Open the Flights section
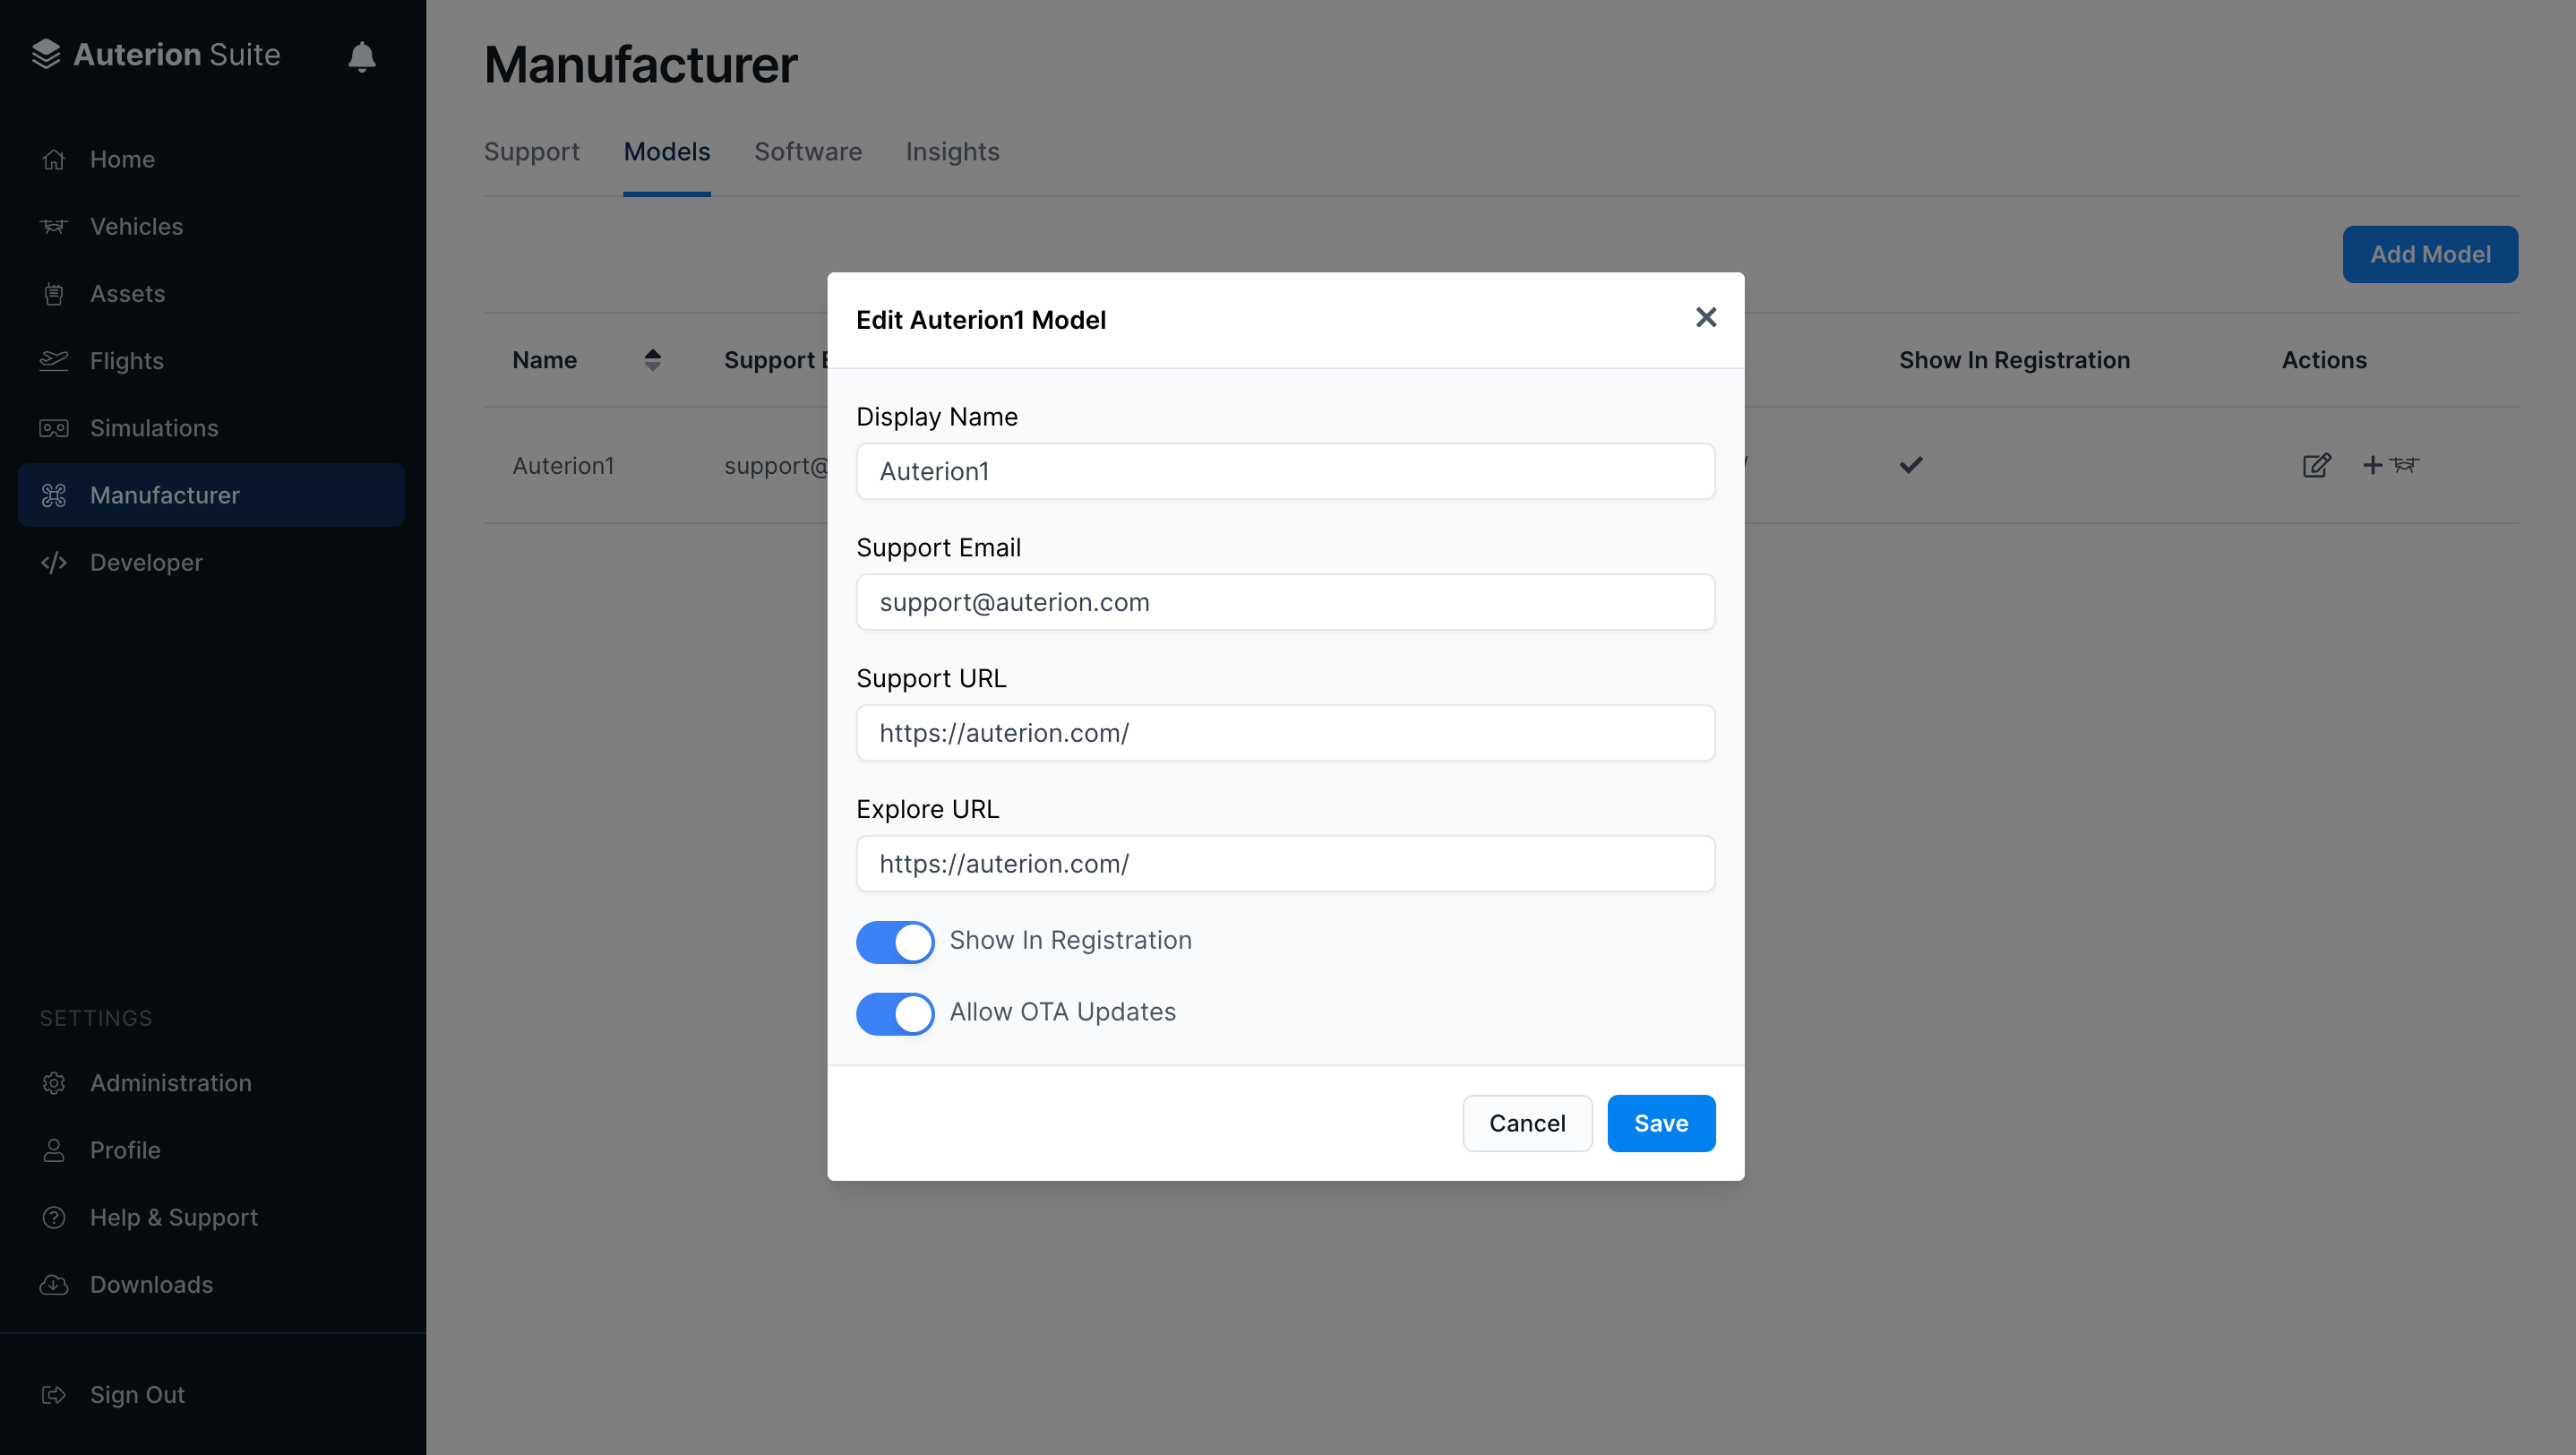The width and height of the screenshot is (2576, 1455). pyautogui.click(x=126, y=360)
